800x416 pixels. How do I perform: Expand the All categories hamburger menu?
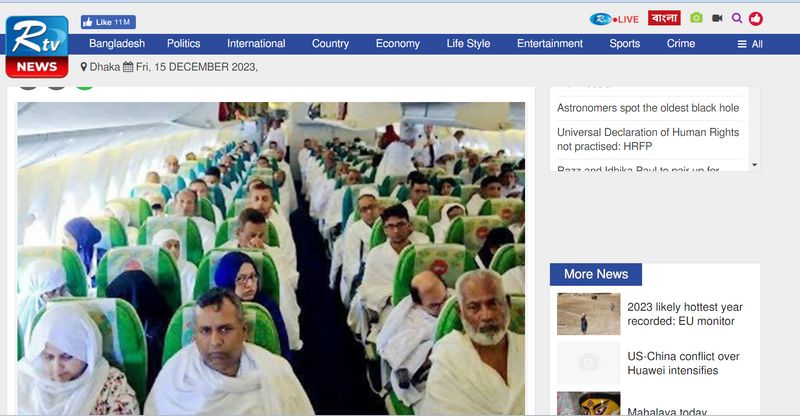click(x=750, y=44)
